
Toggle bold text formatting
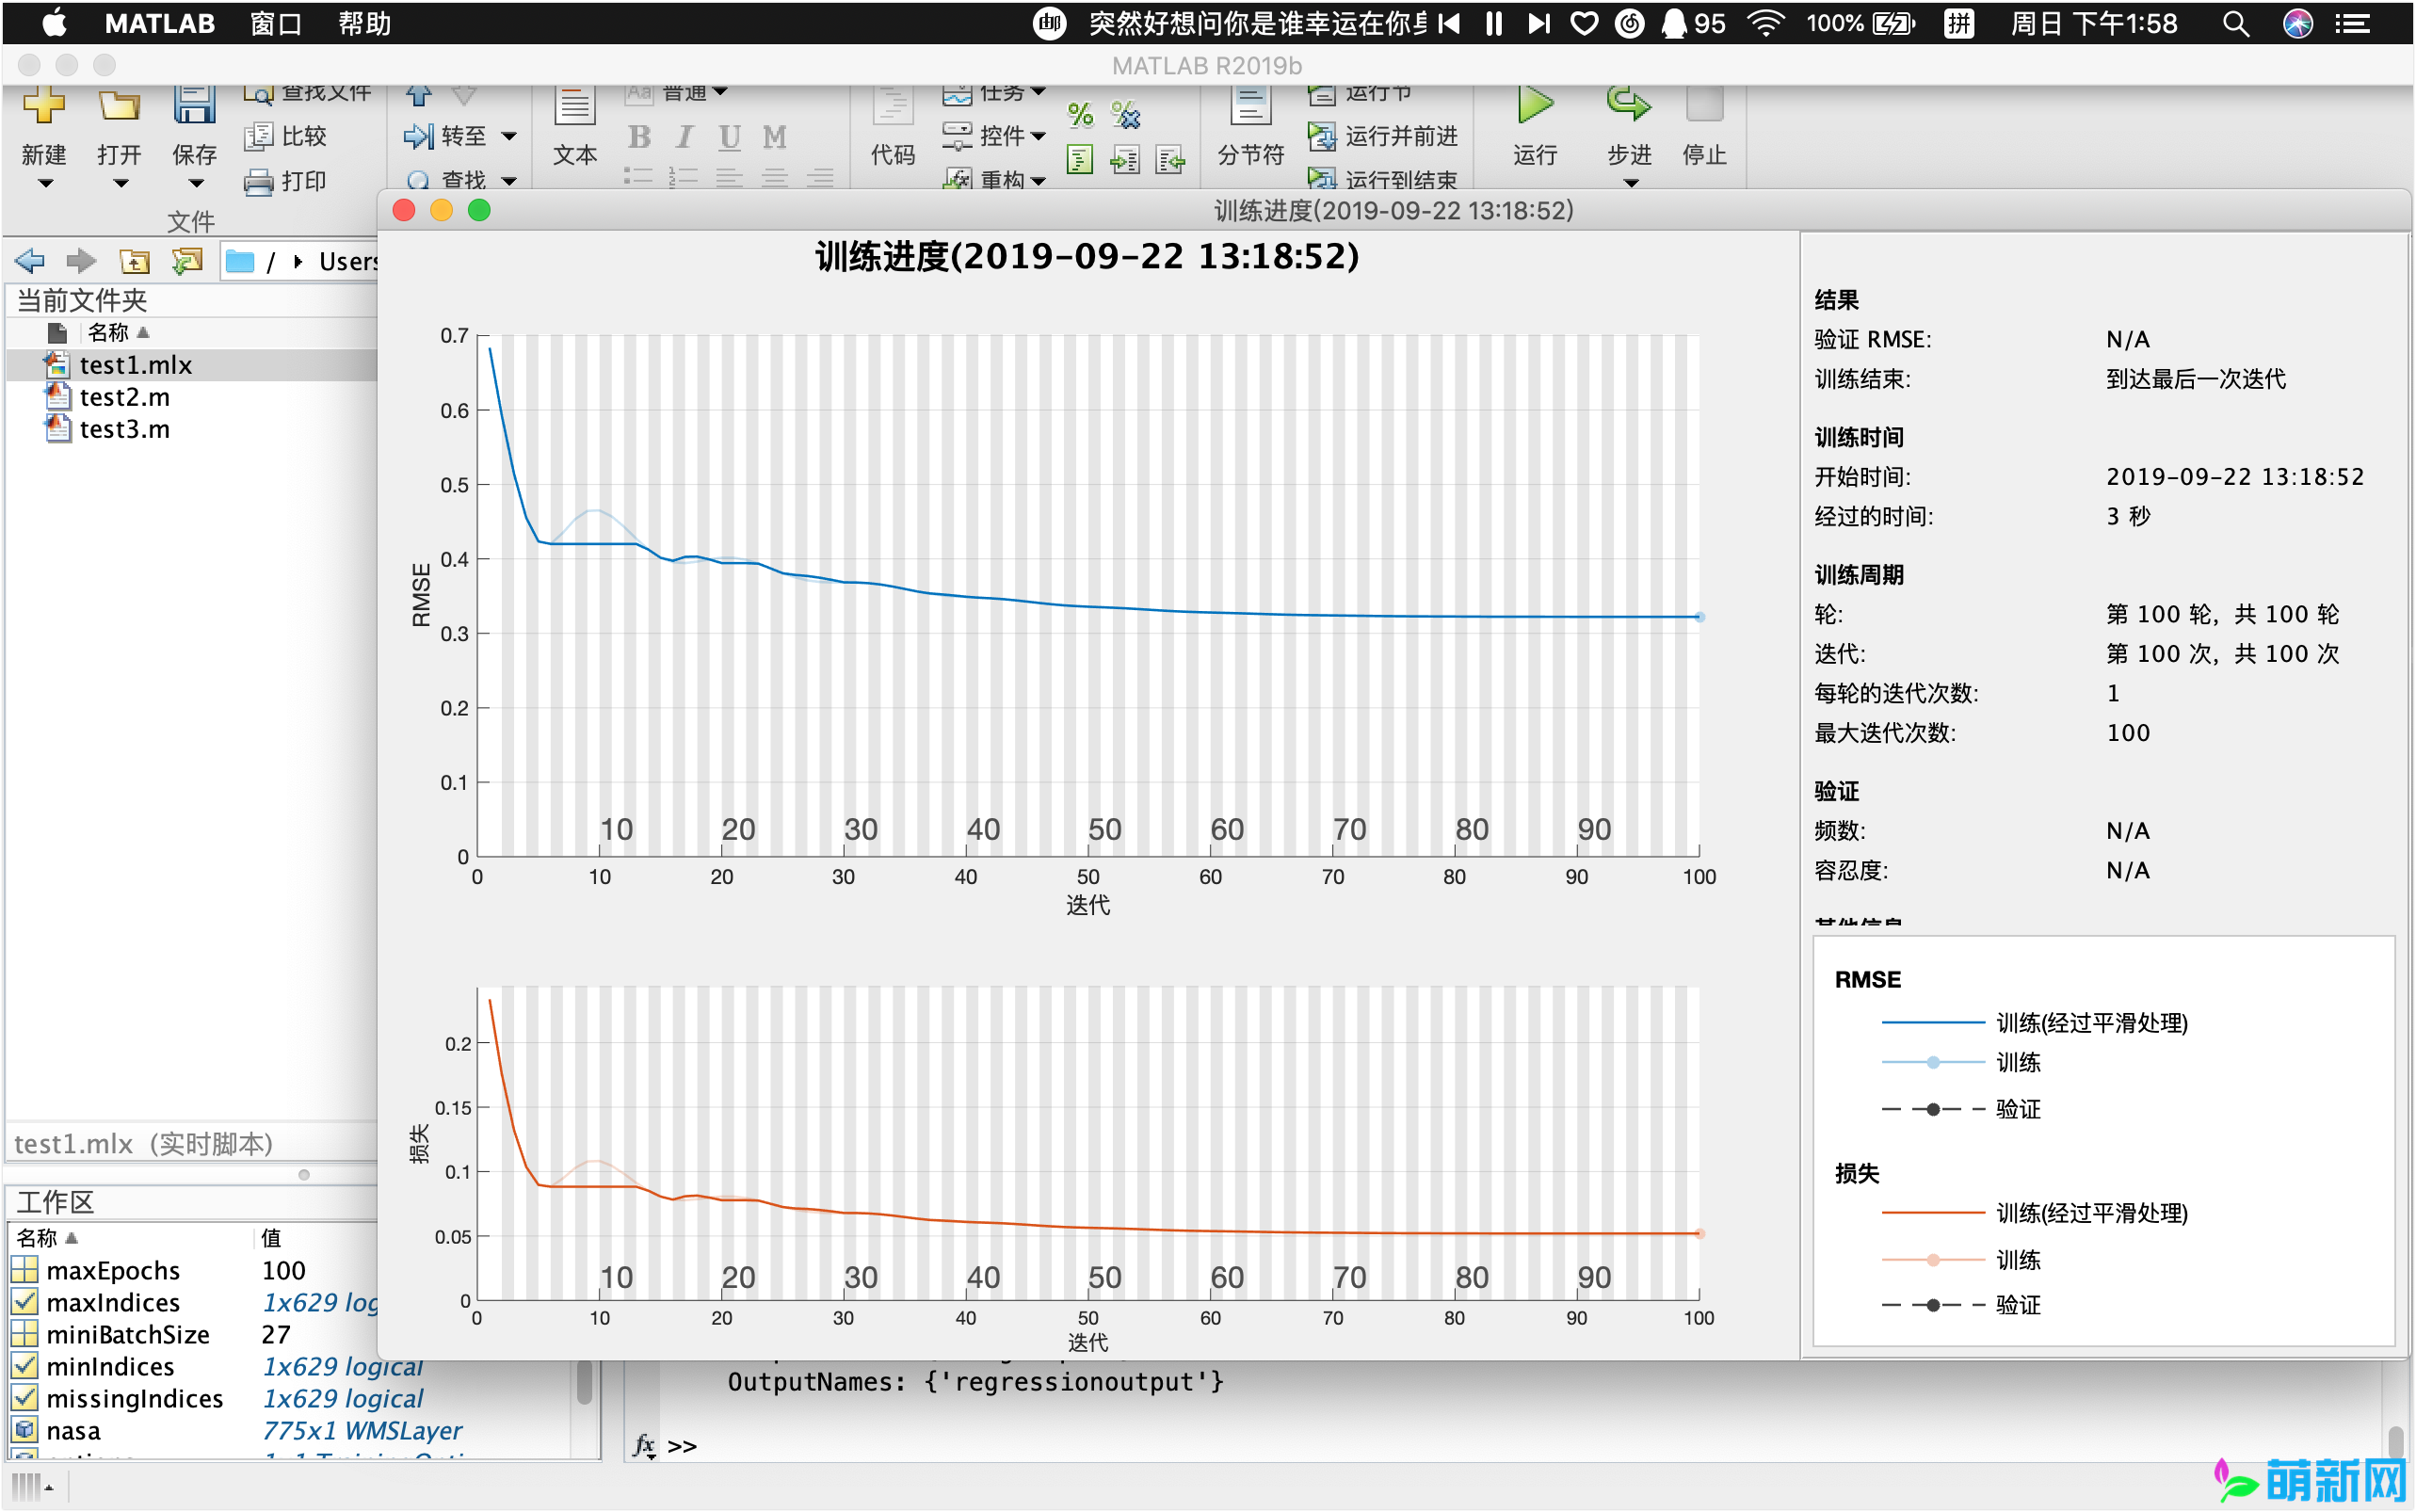[x=639, y=137]
